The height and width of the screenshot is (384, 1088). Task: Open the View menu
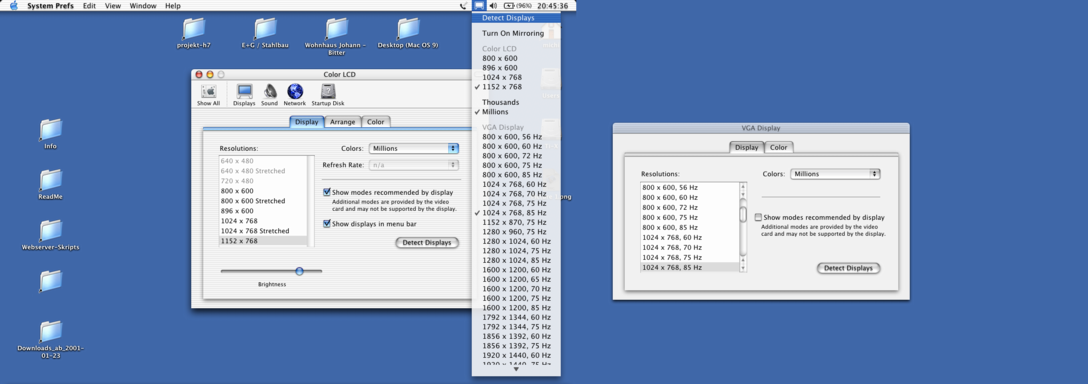113,6
